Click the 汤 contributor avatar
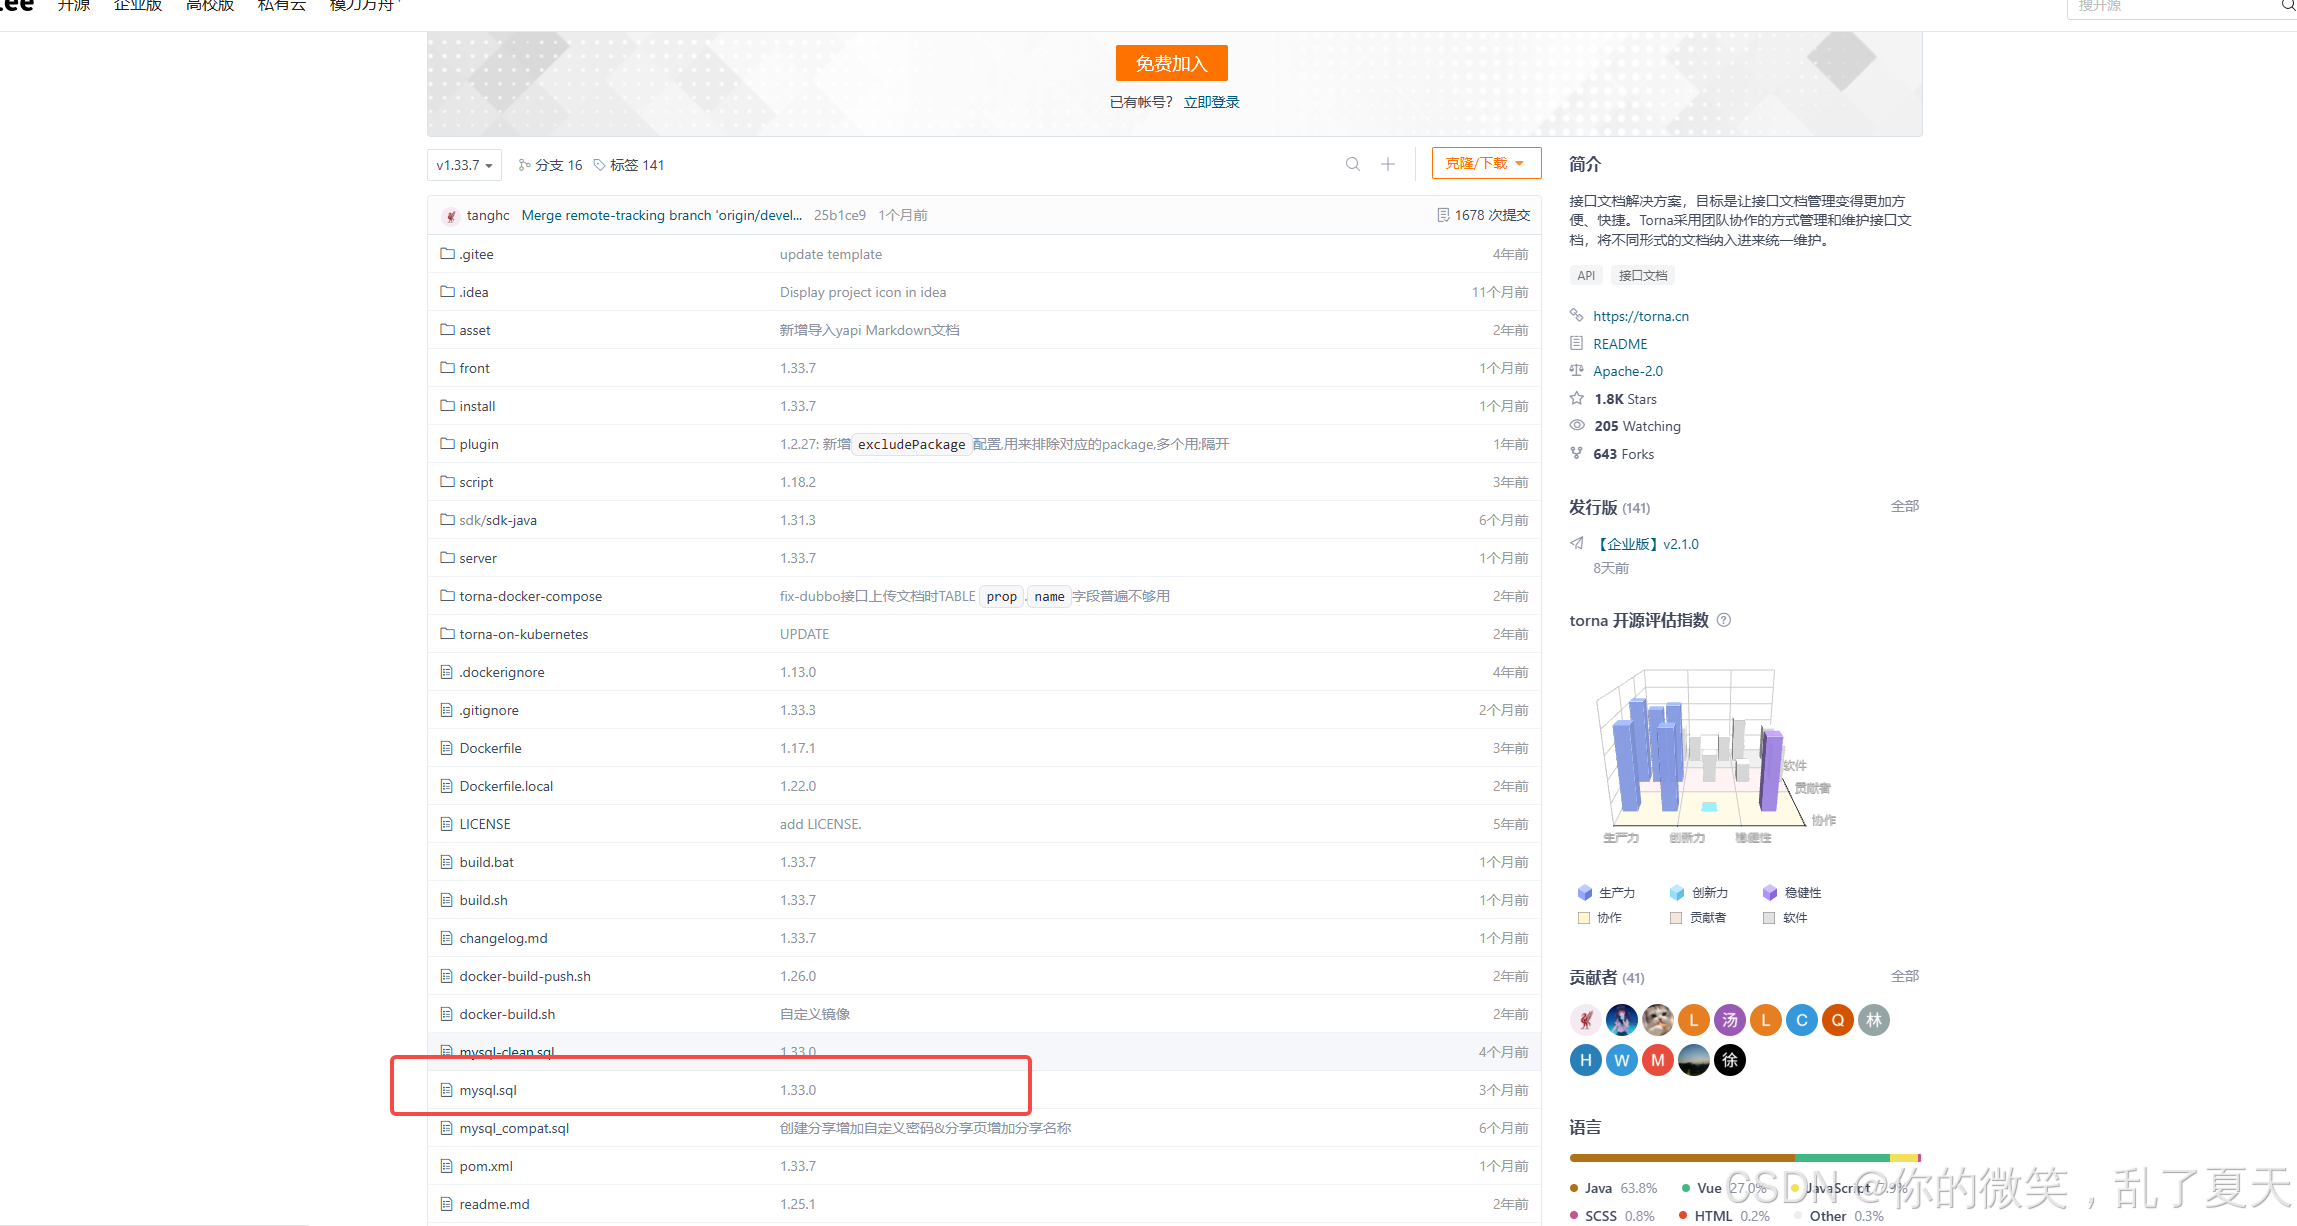2297x1226 pixels. click(1730, 1020)
